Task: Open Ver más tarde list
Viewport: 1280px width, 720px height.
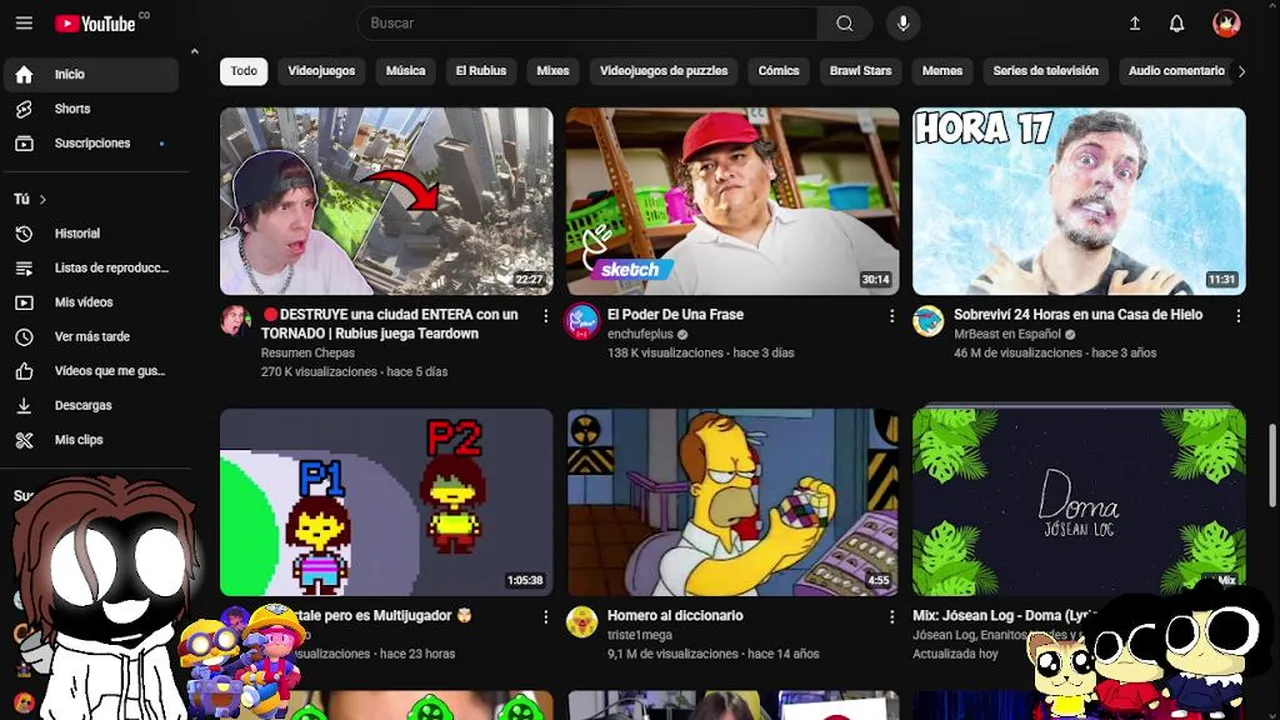Action: click(90, 337)
